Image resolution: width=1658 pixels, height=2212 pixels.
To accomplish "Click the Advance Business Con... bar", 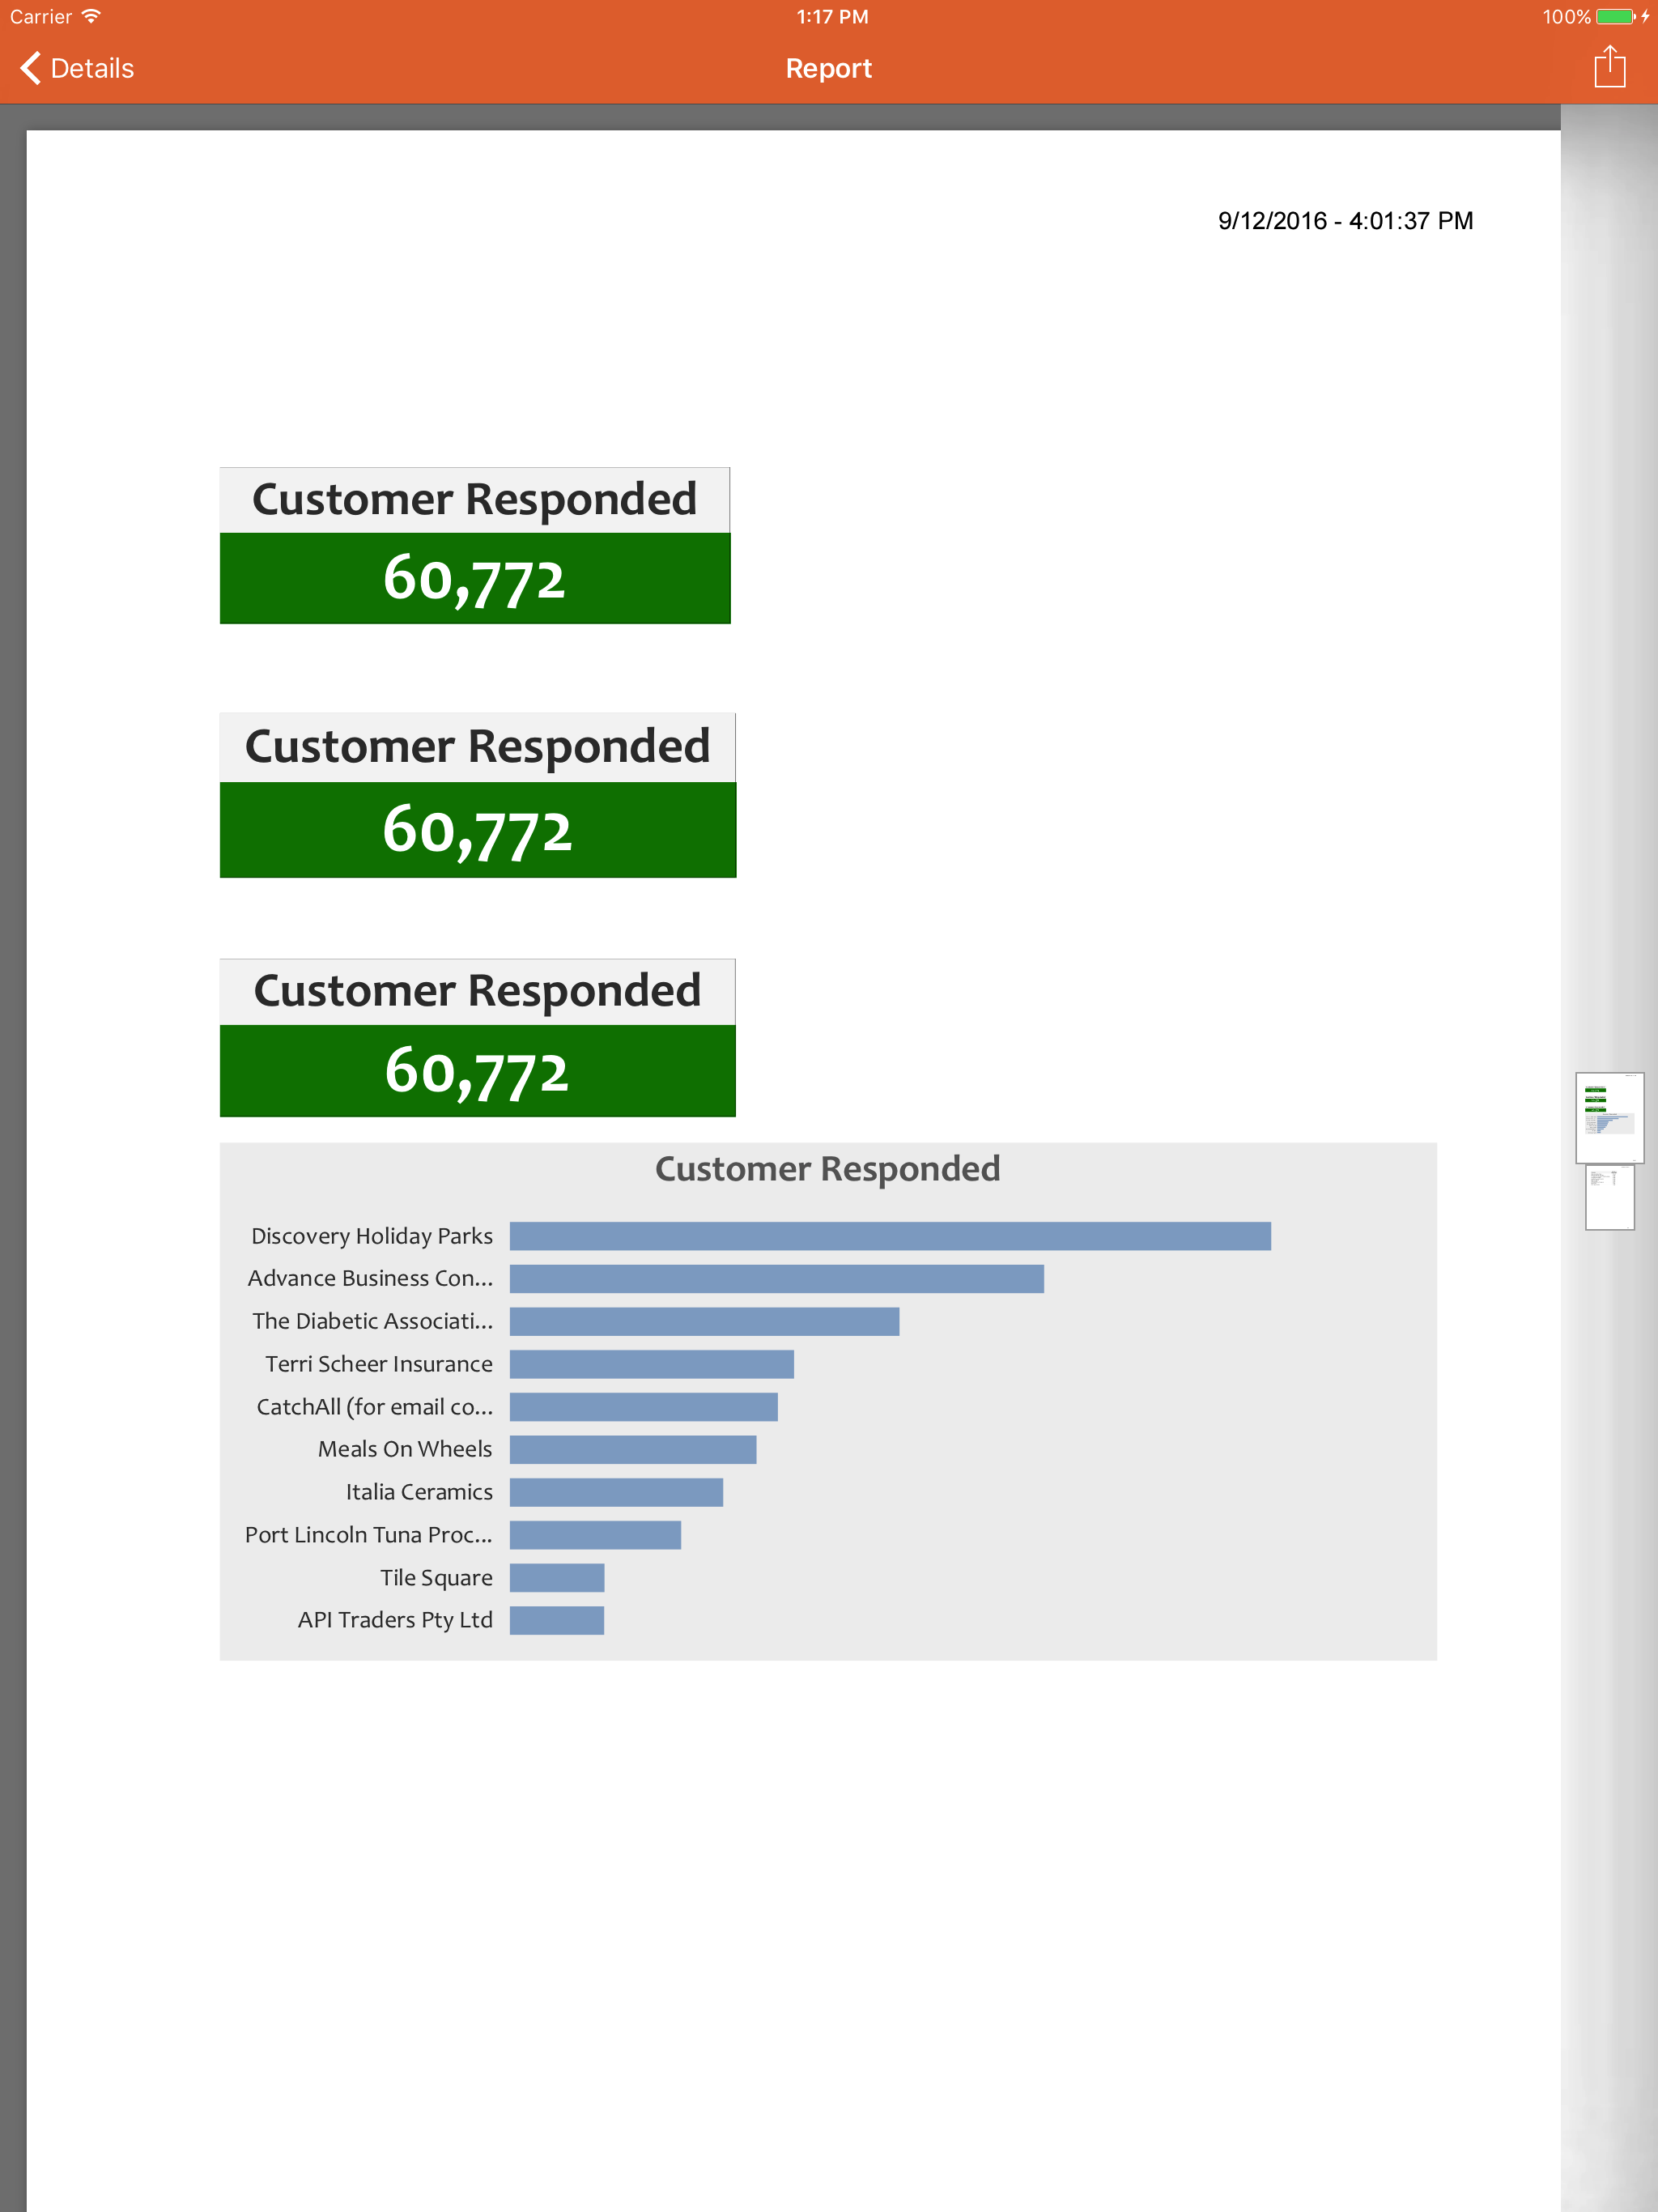I will 777,1278.
